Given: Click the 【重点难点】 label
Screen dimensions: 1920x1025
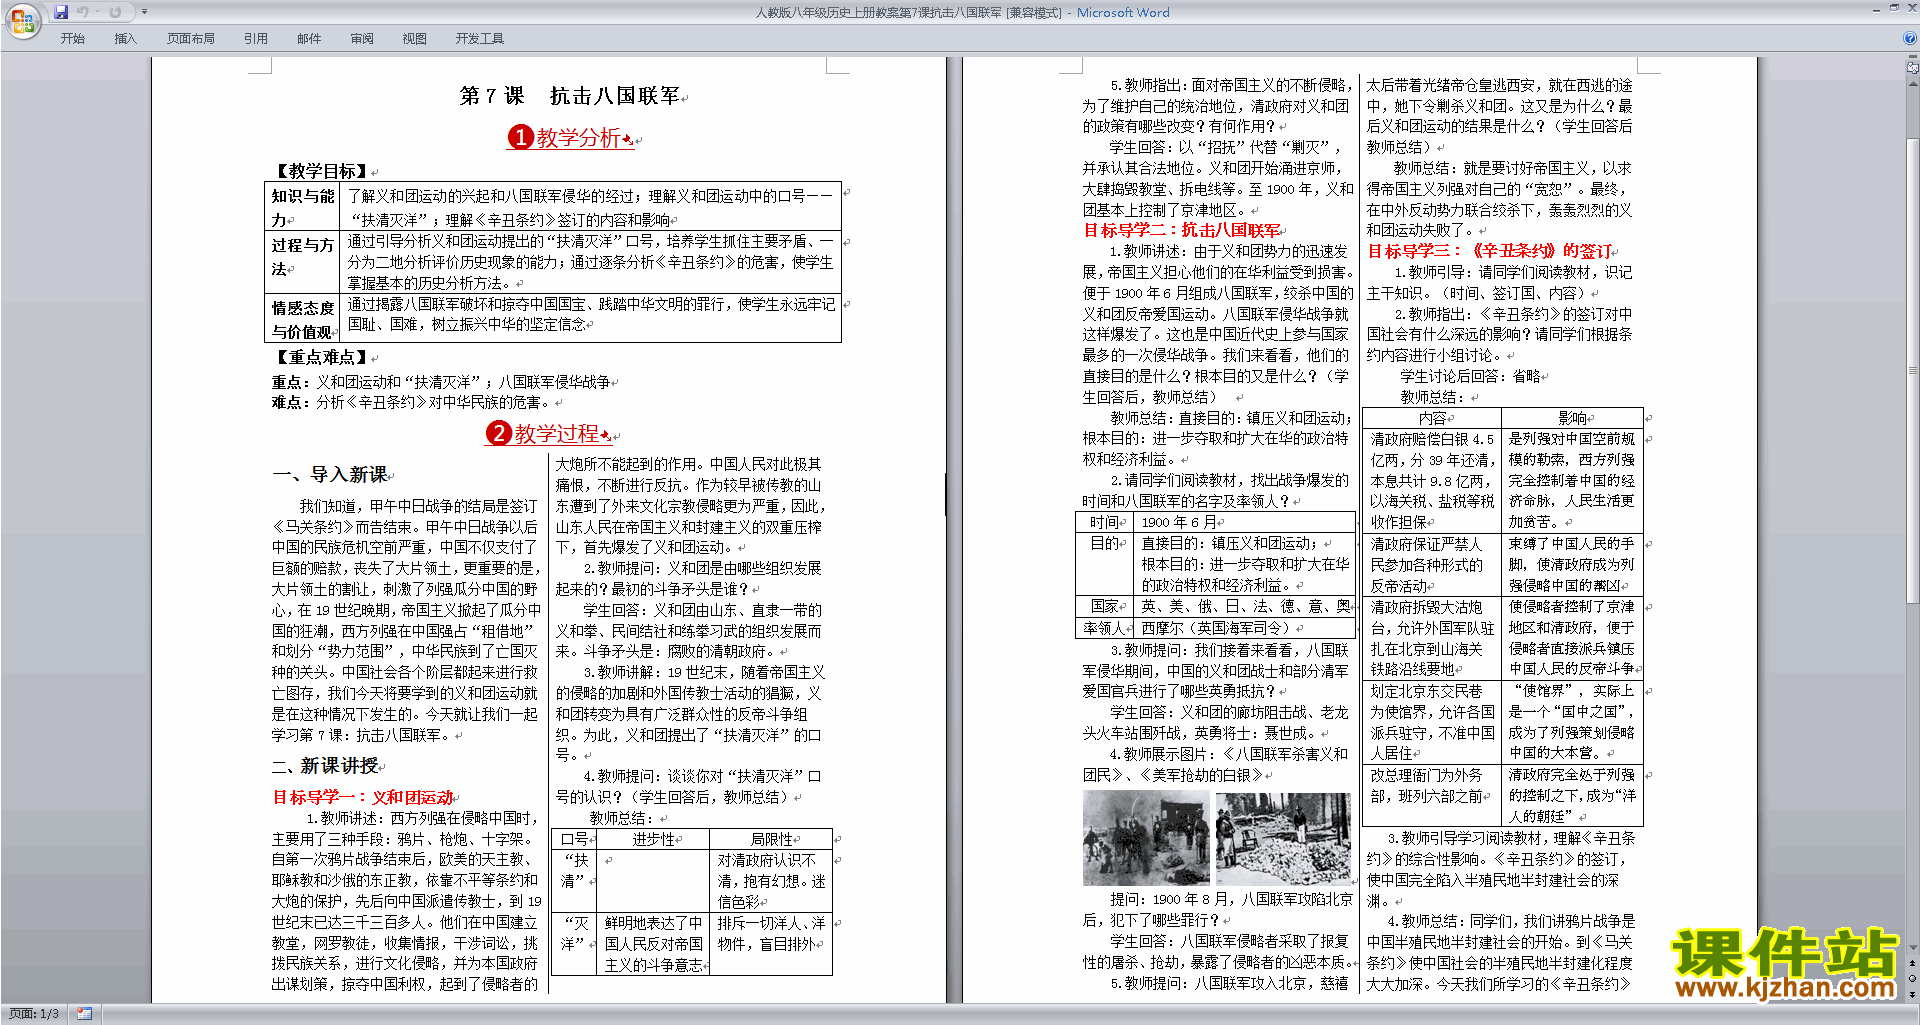Looking at the screenshot, I should pyautogui.click(x=320, y=357).
